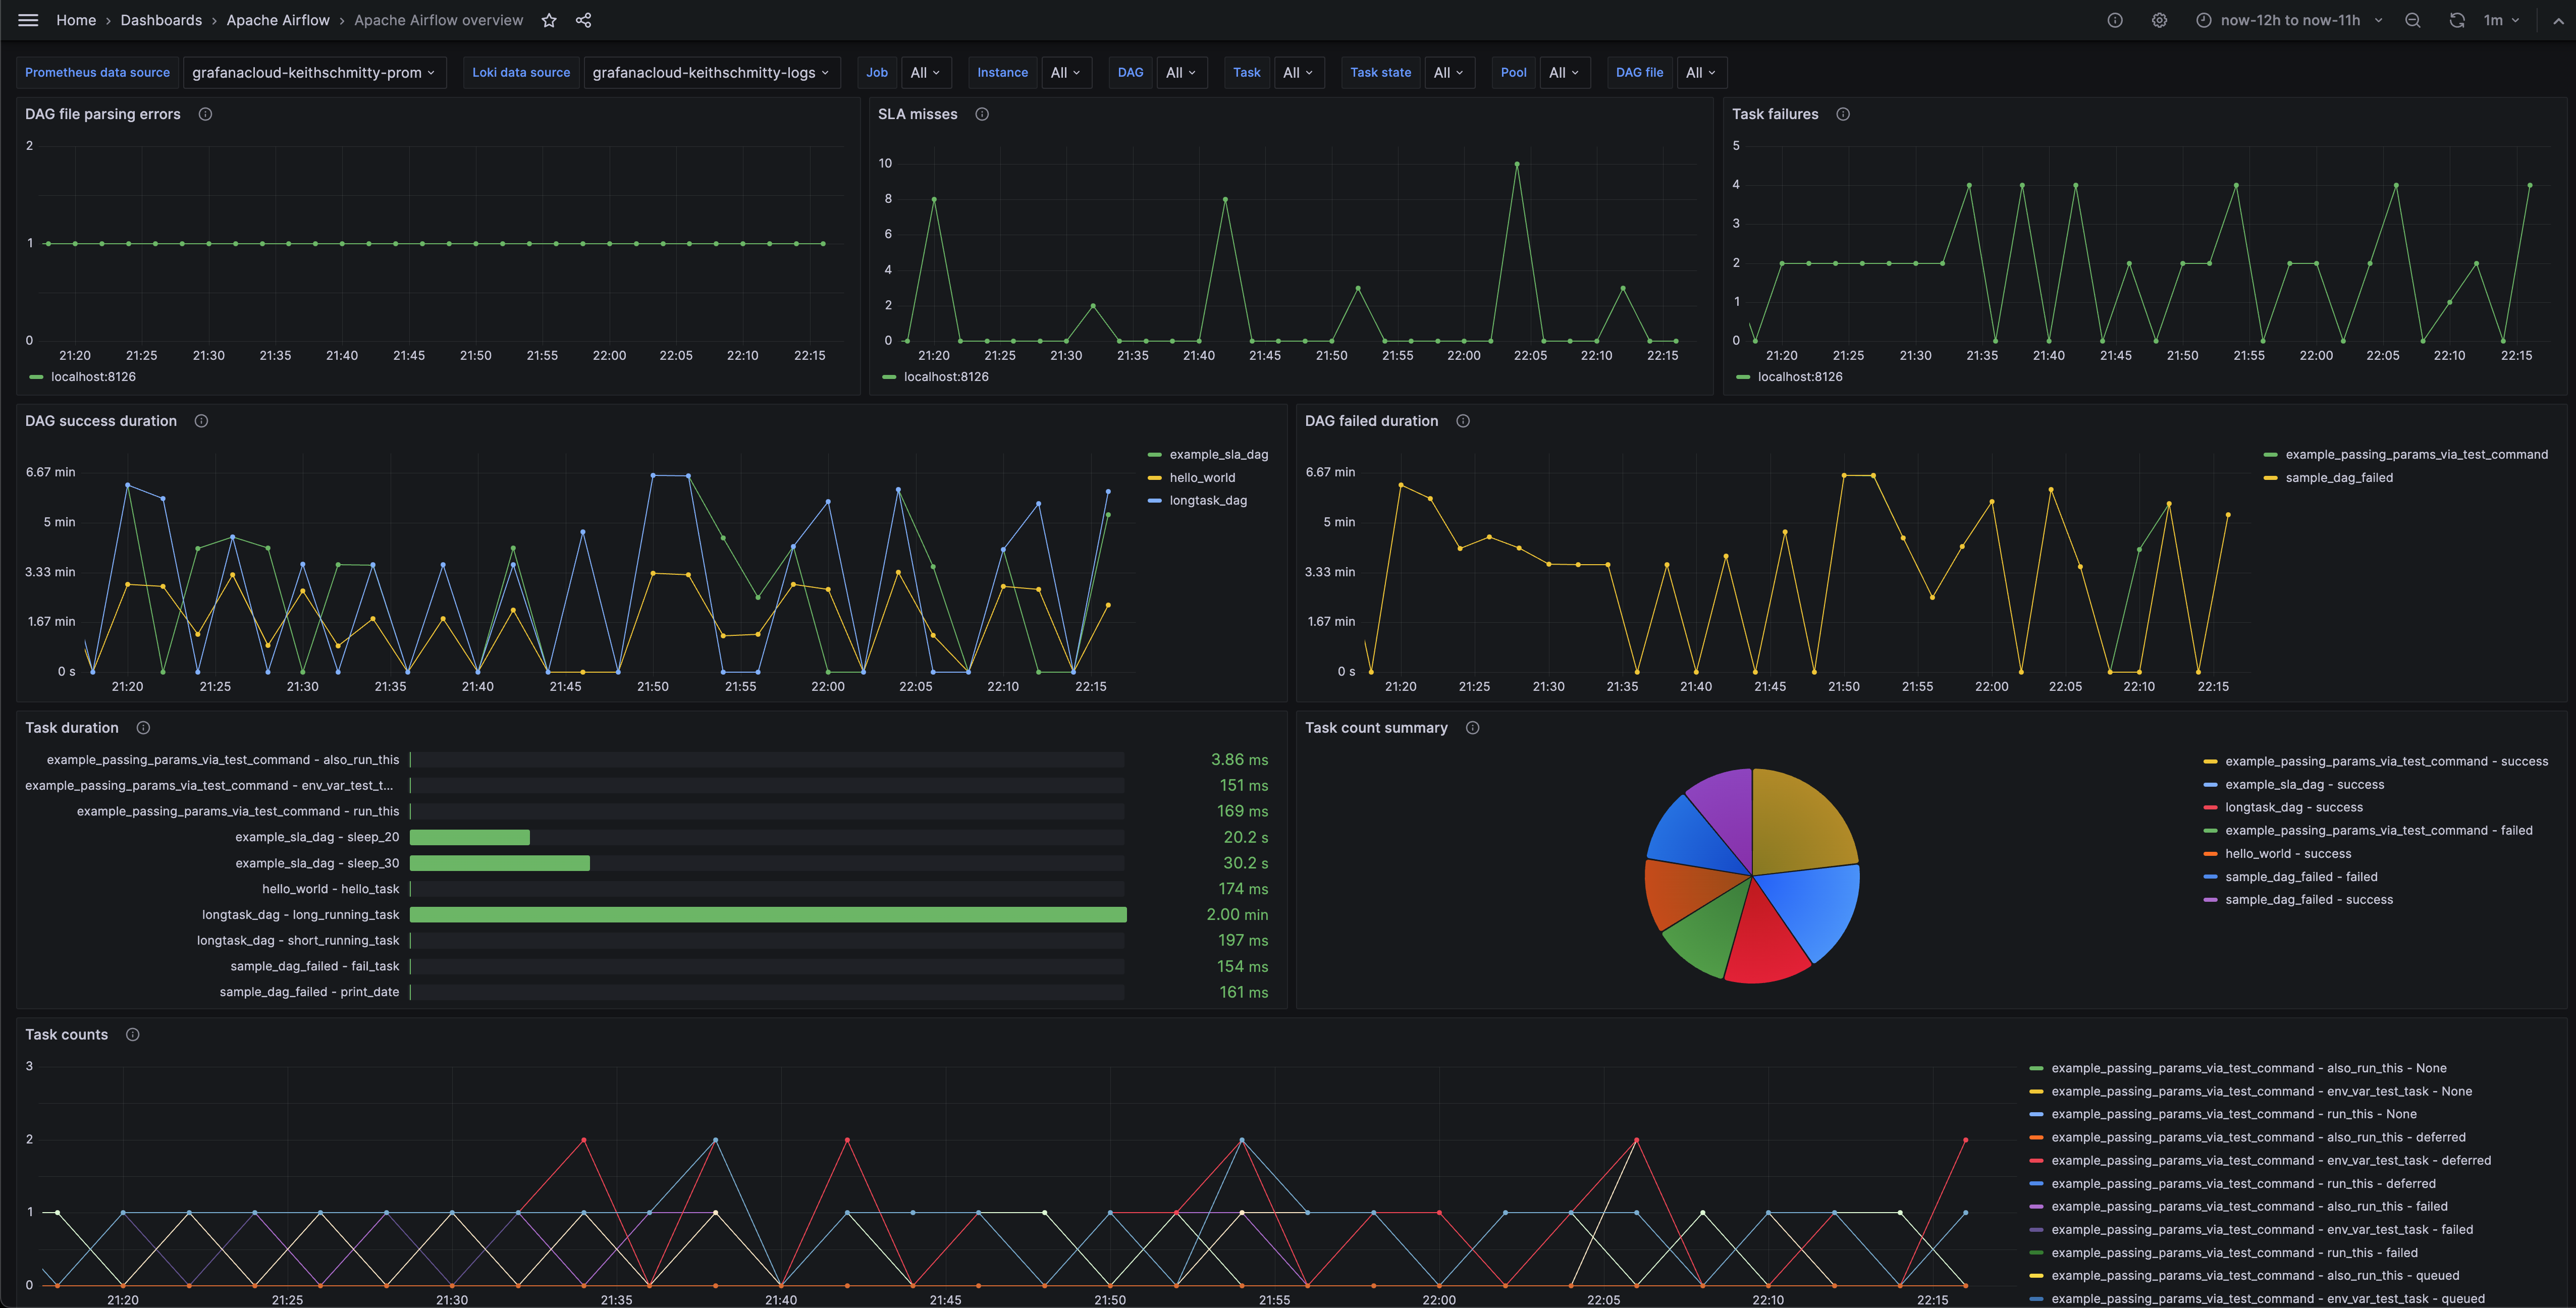Star the Apache Airflow overview dashboard

click(548, 20)
